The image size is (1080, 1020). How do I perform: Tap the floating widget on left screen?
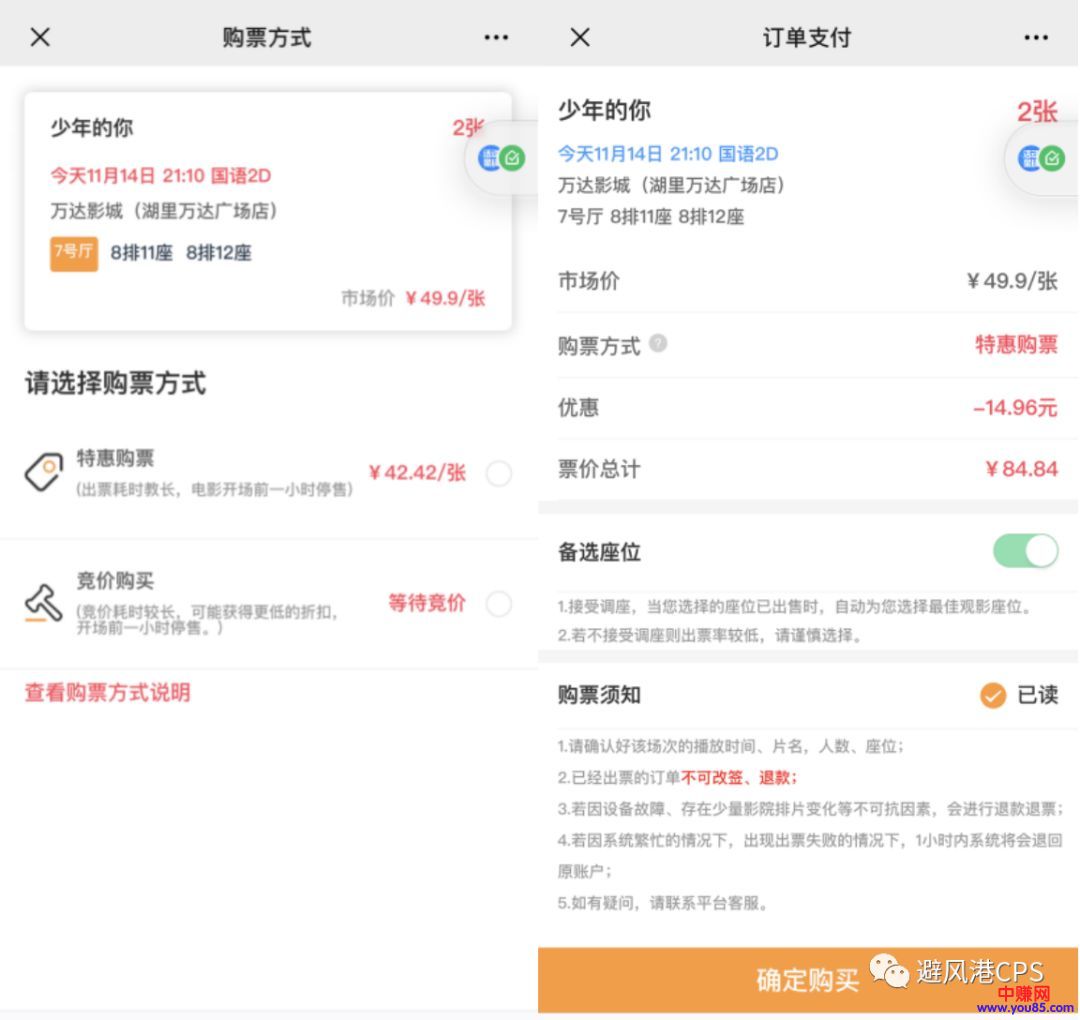501,158
